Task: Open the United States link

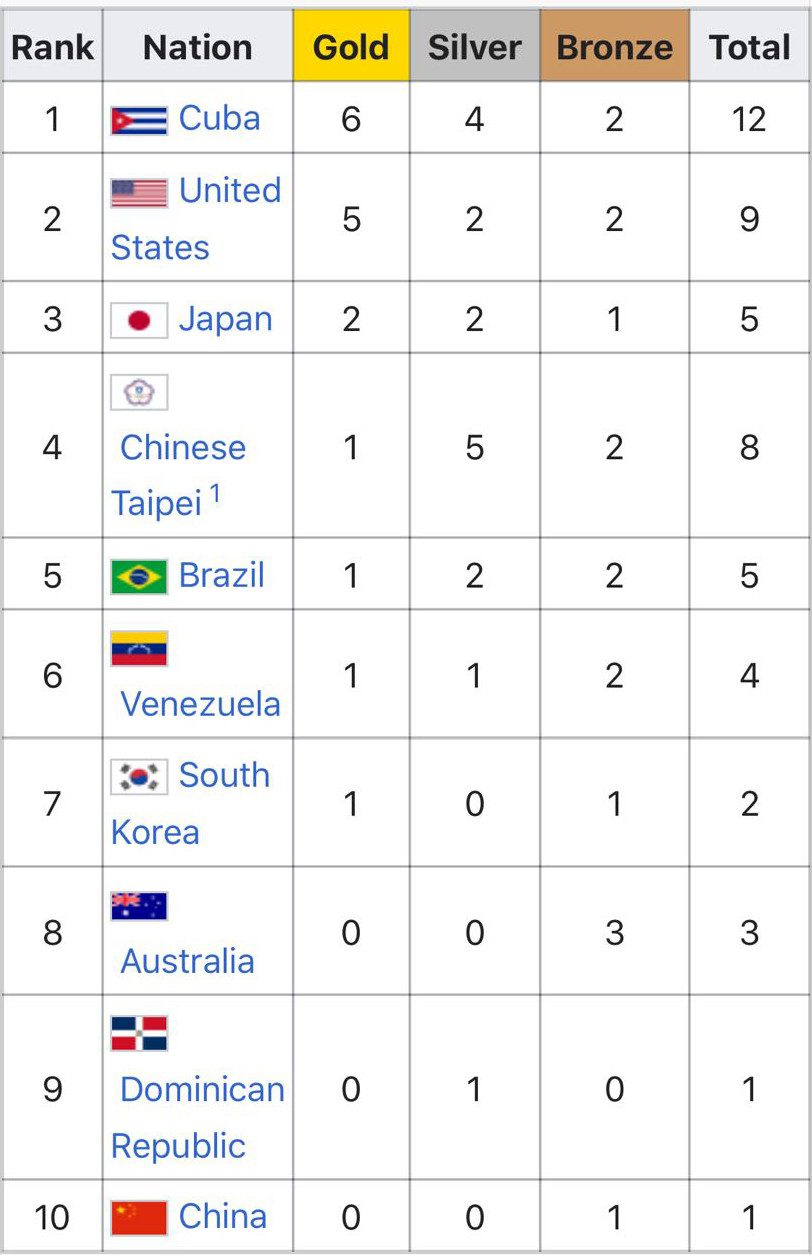Action: [196, 219]
